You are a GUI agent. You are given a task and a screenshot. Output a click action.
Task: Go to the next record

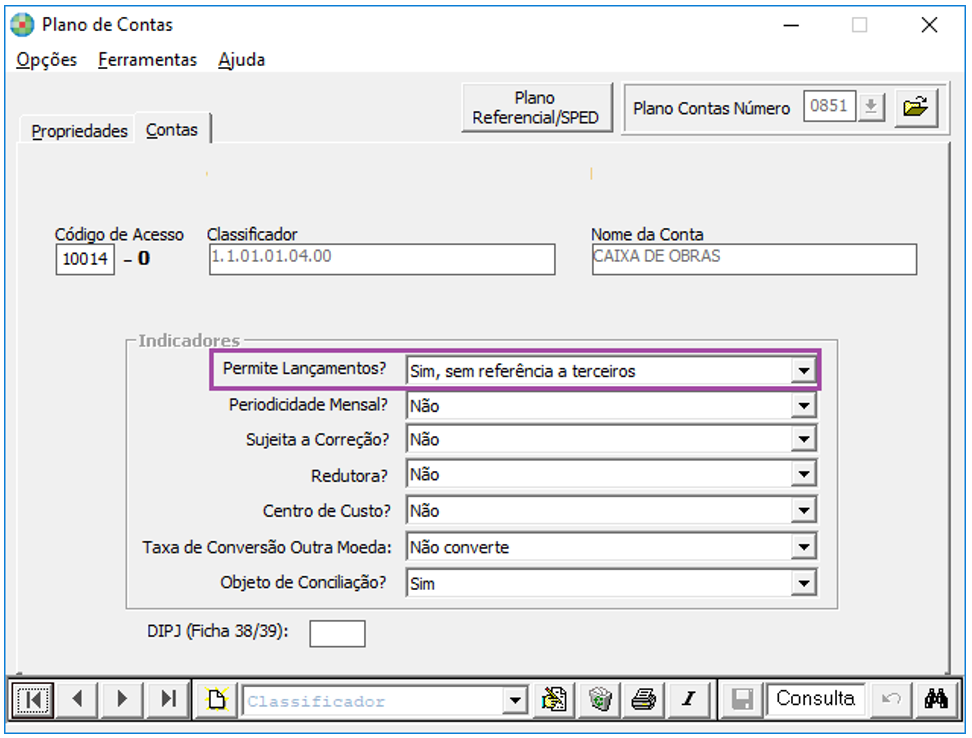[x=122, y=700]
